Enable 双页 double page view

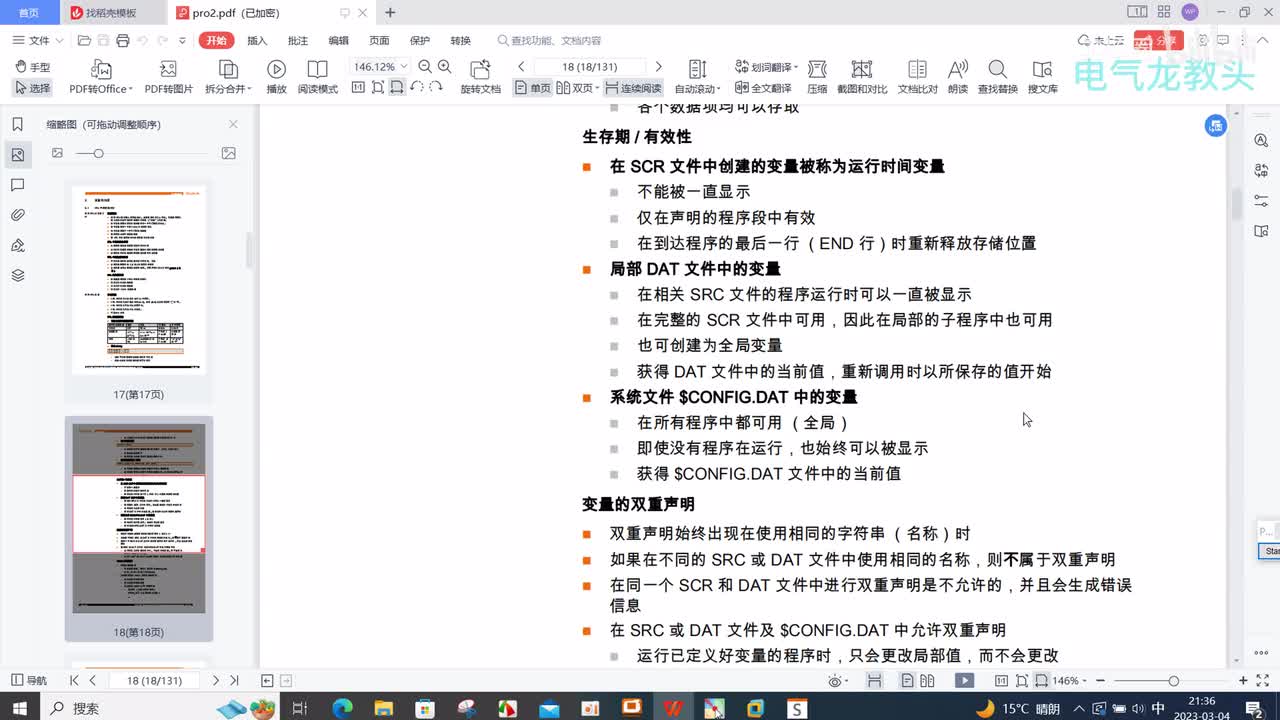tap(576, 88)
